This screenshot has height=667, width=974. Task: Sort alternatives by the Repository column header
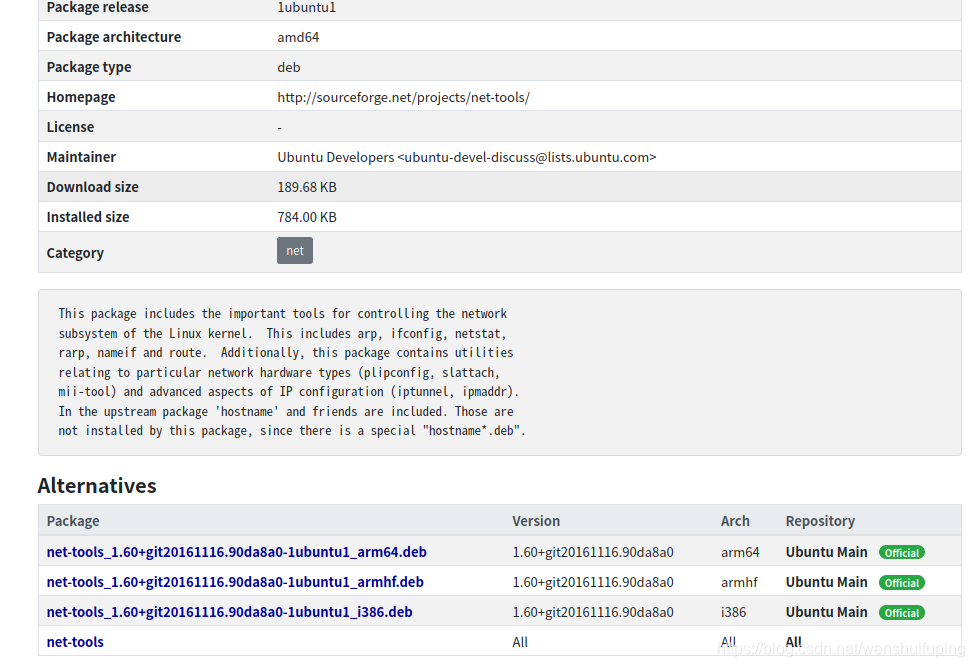820,520
